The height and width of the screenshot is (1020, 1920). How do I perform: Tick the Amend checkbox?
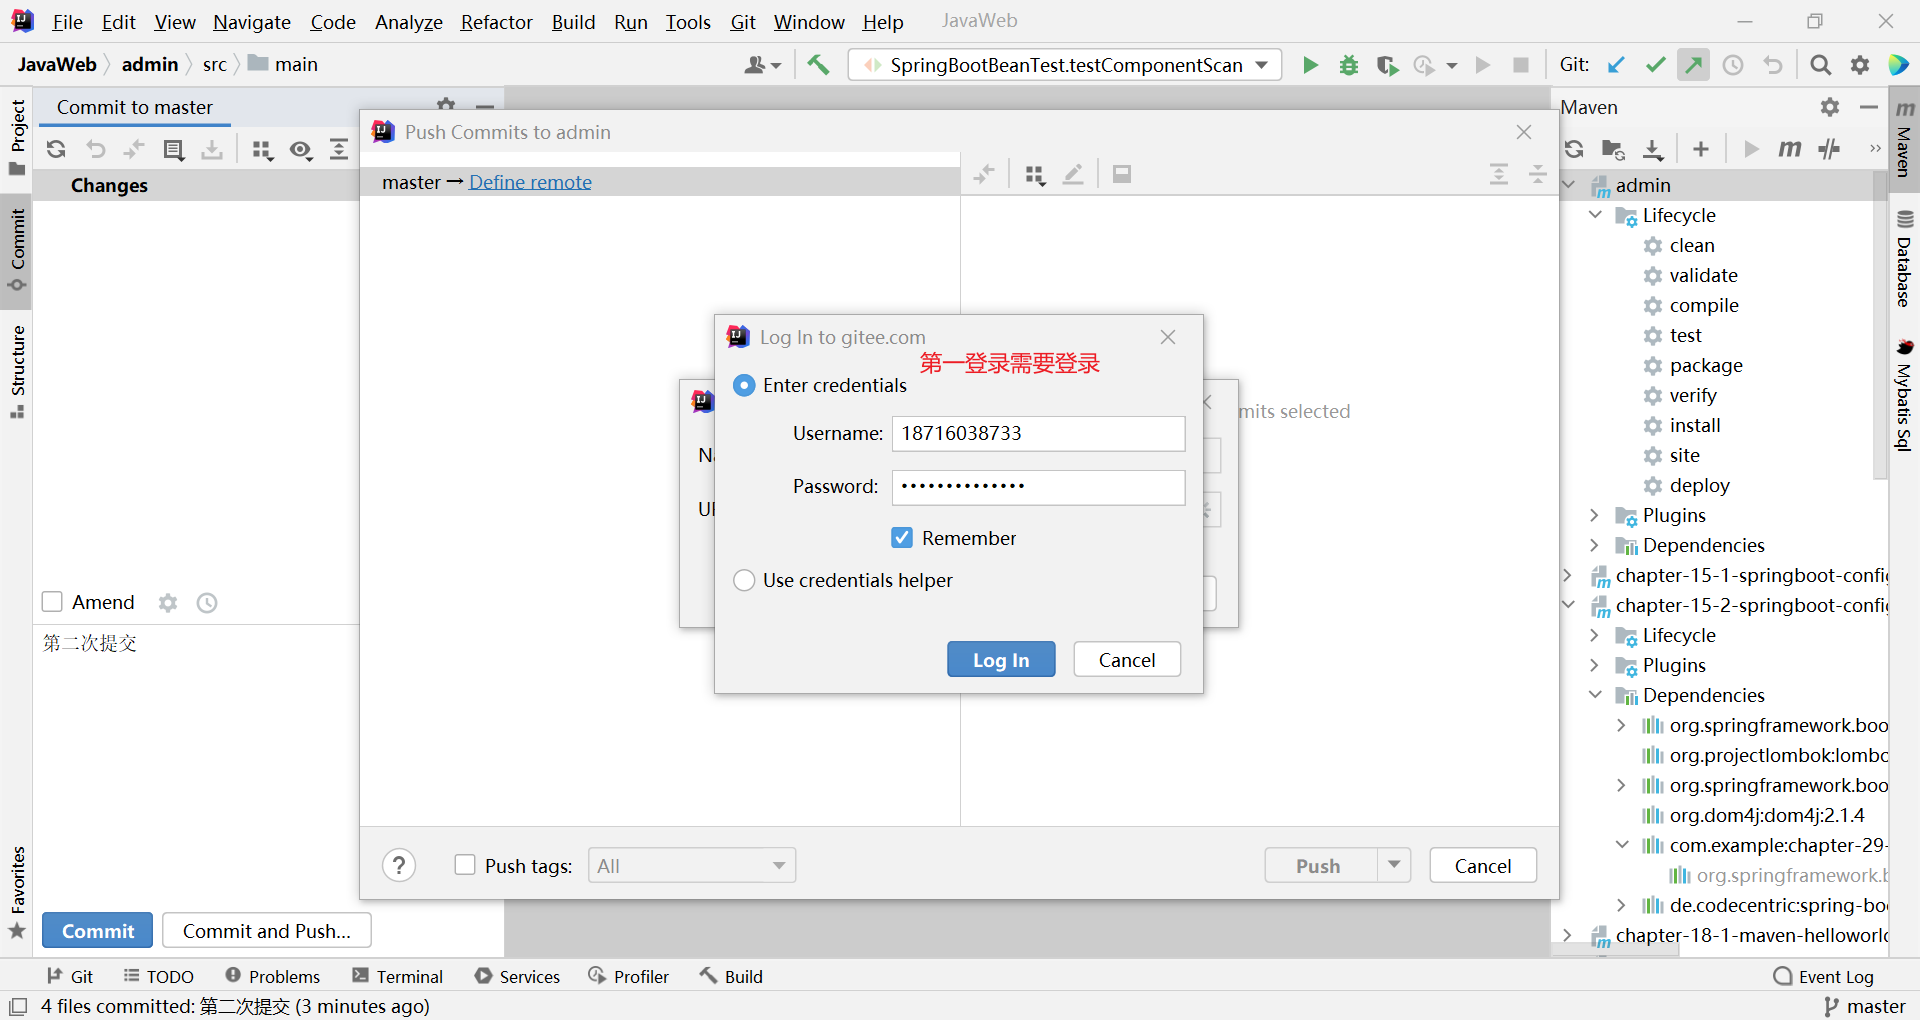tap(52, 602)
